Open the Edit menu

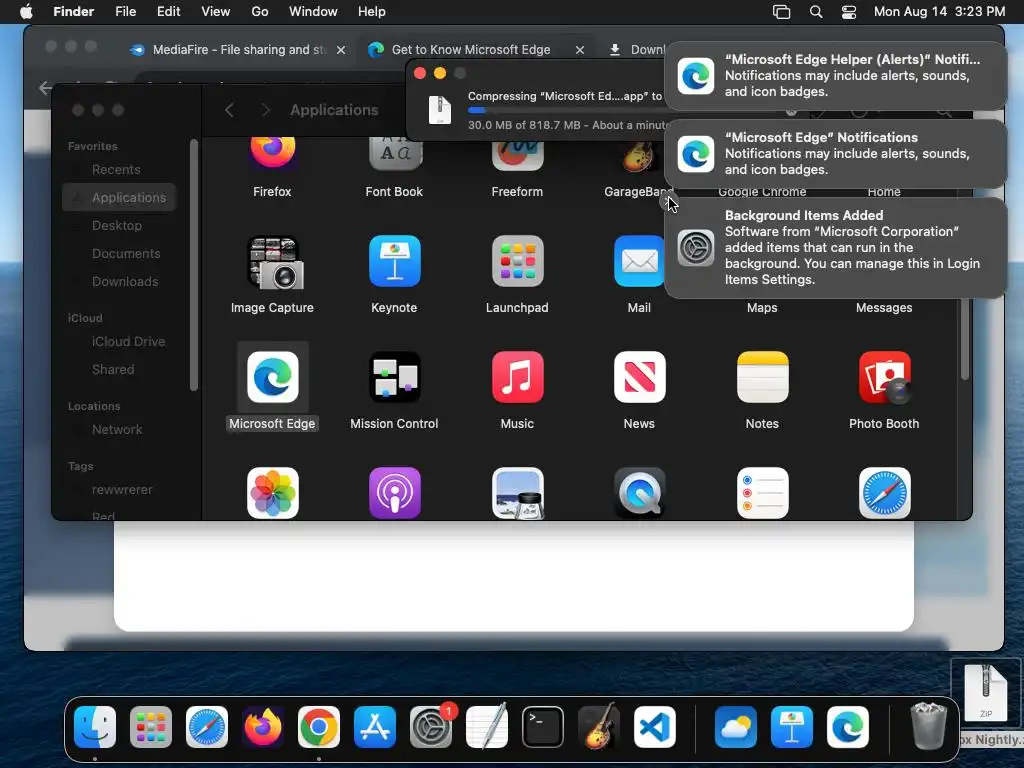(x=168, y=12)
